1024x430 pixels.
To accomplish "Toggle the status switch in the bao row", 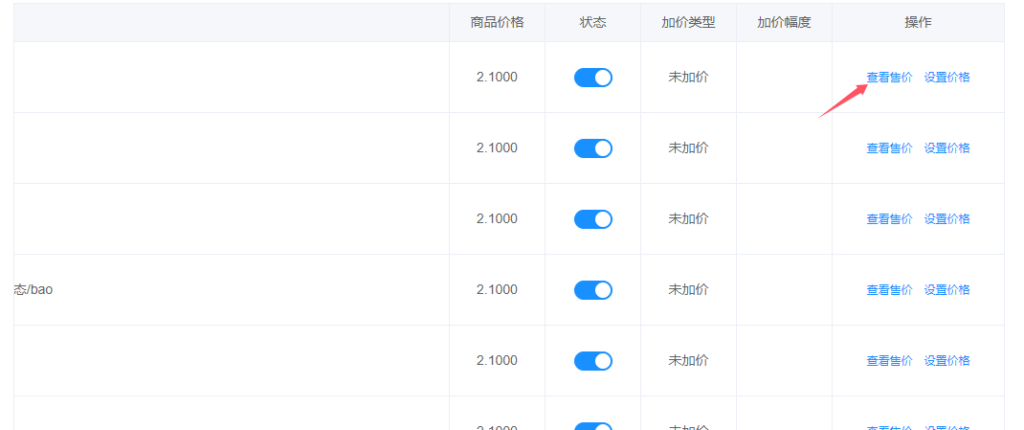I will [593, 289].
